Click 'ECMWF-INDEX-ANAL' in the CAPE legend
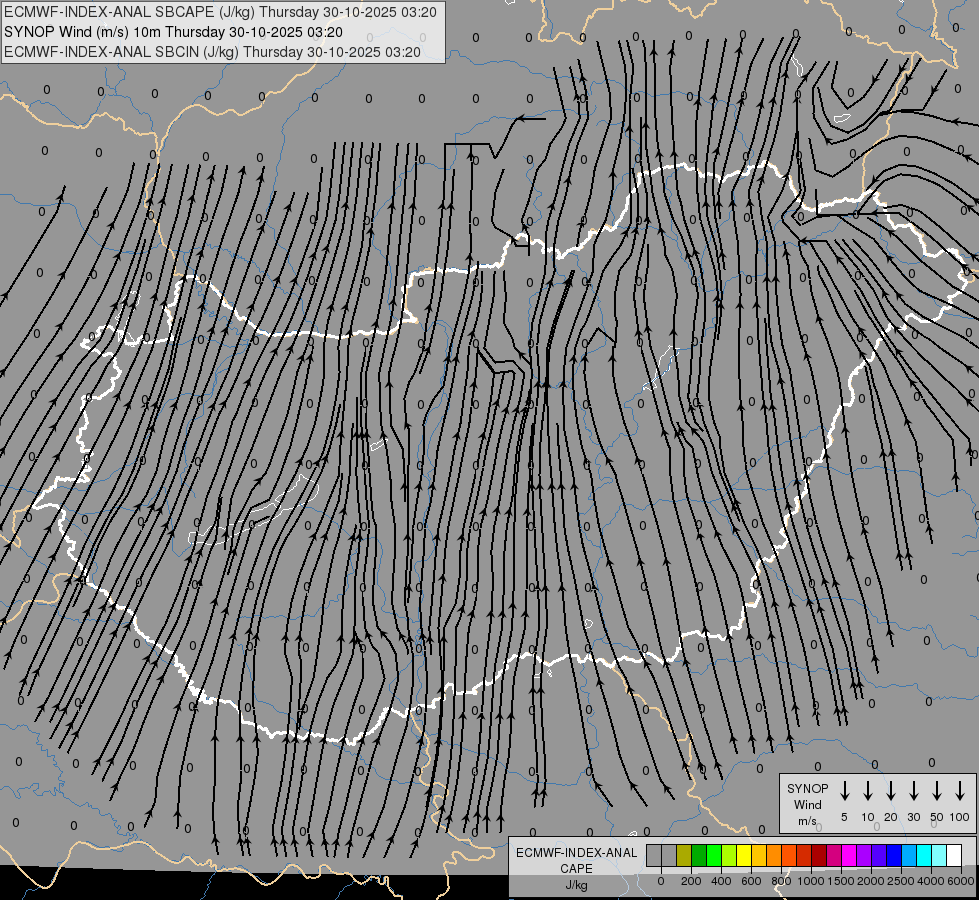Image resolution: width=979 pixels, height=900 pixels. point(576,853)
